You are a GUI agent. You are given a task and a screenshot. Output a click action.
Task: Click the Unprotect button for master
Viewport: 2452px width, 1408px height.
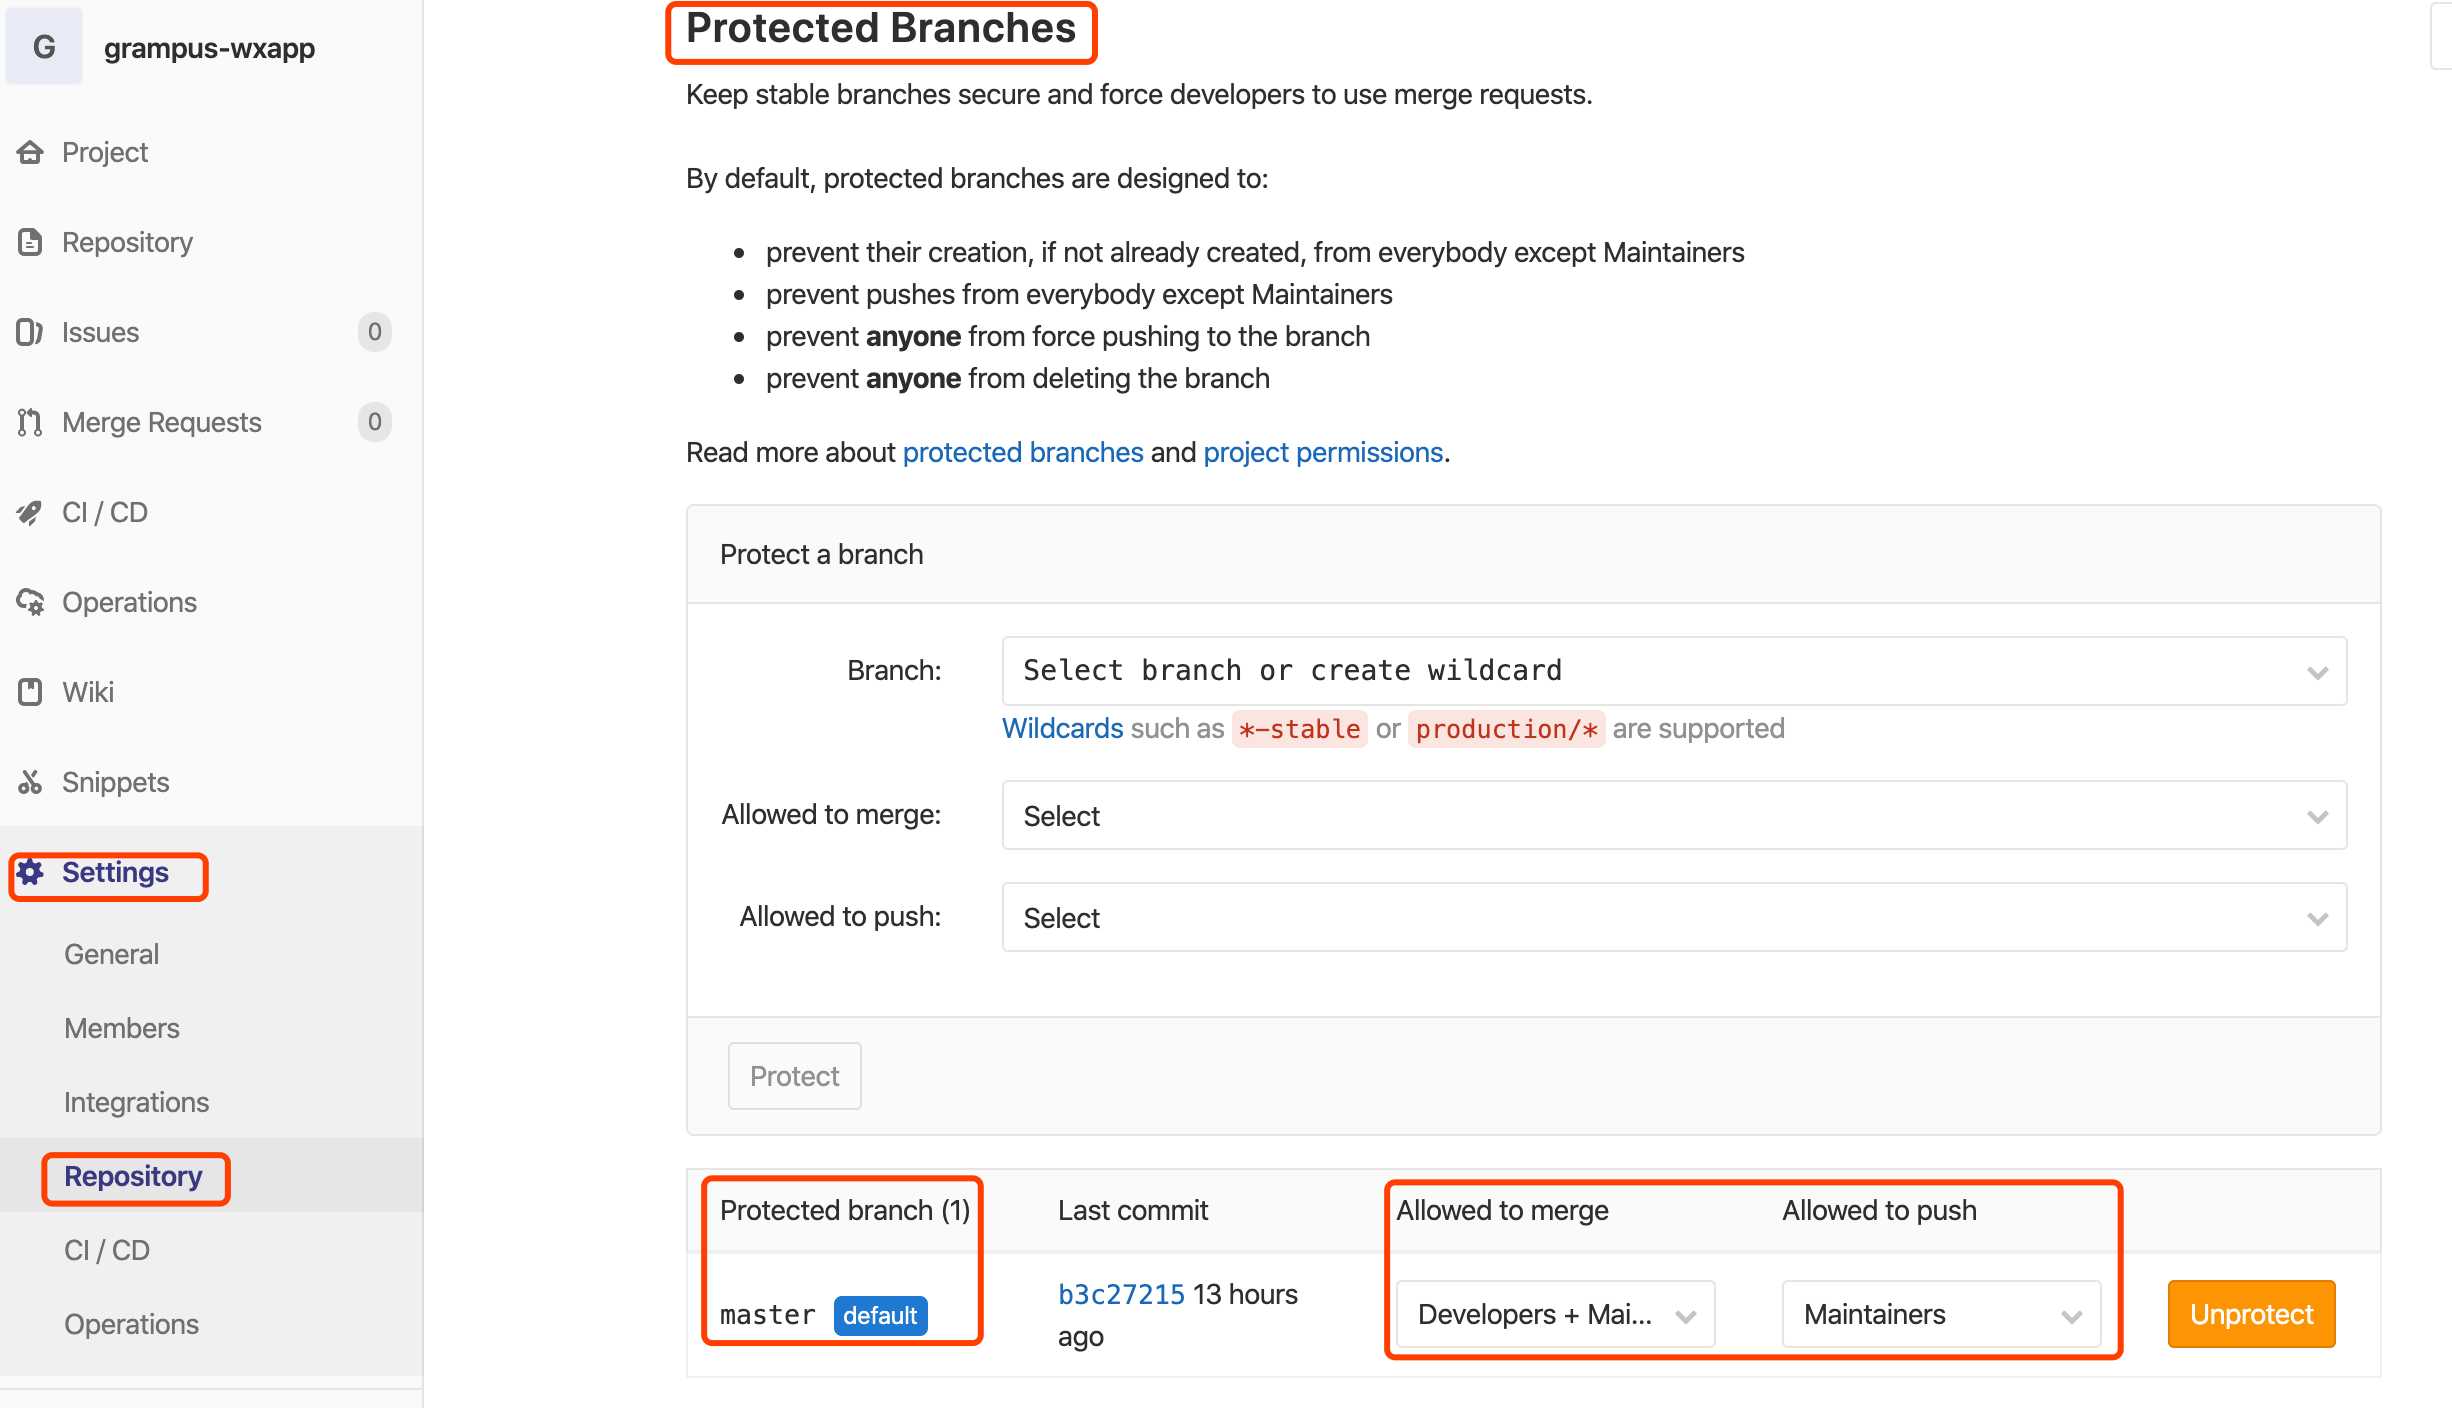coord(2252,1312)
